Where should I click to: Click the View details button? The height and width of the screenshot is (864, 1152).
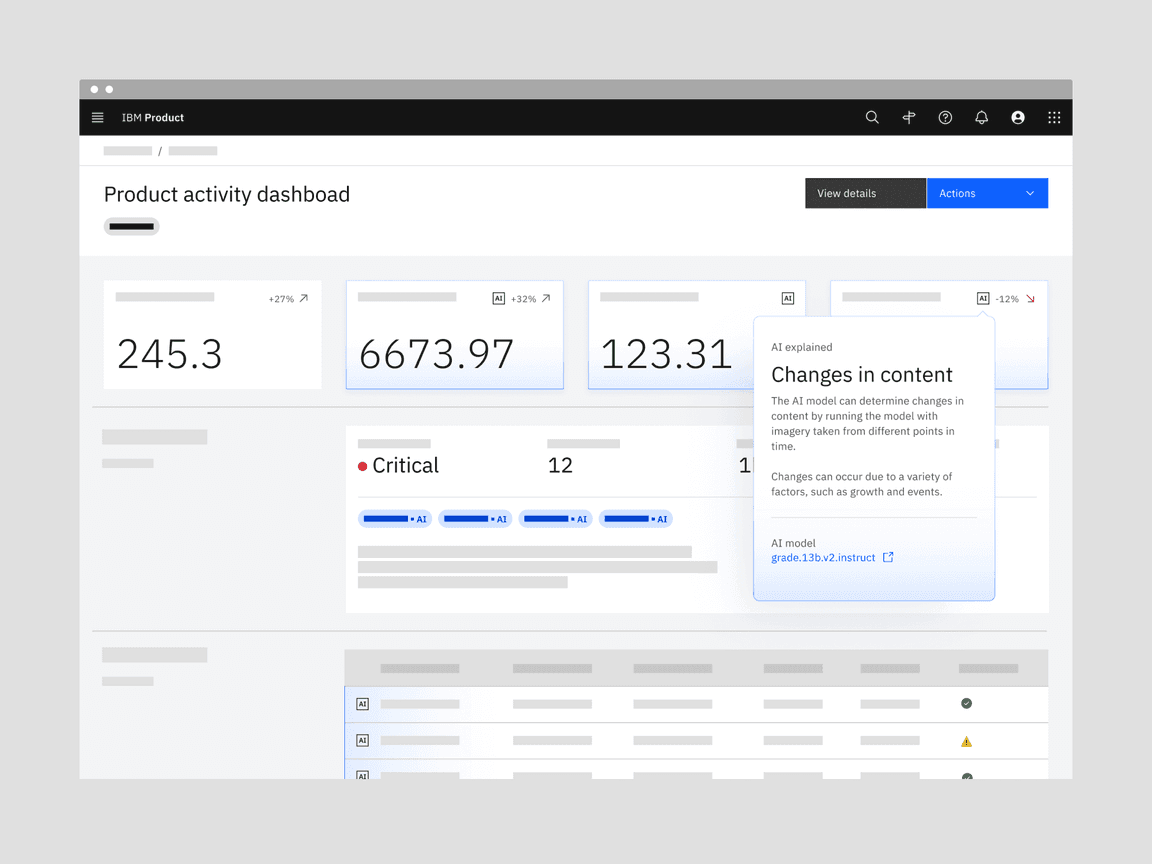(x=865, y=193)
